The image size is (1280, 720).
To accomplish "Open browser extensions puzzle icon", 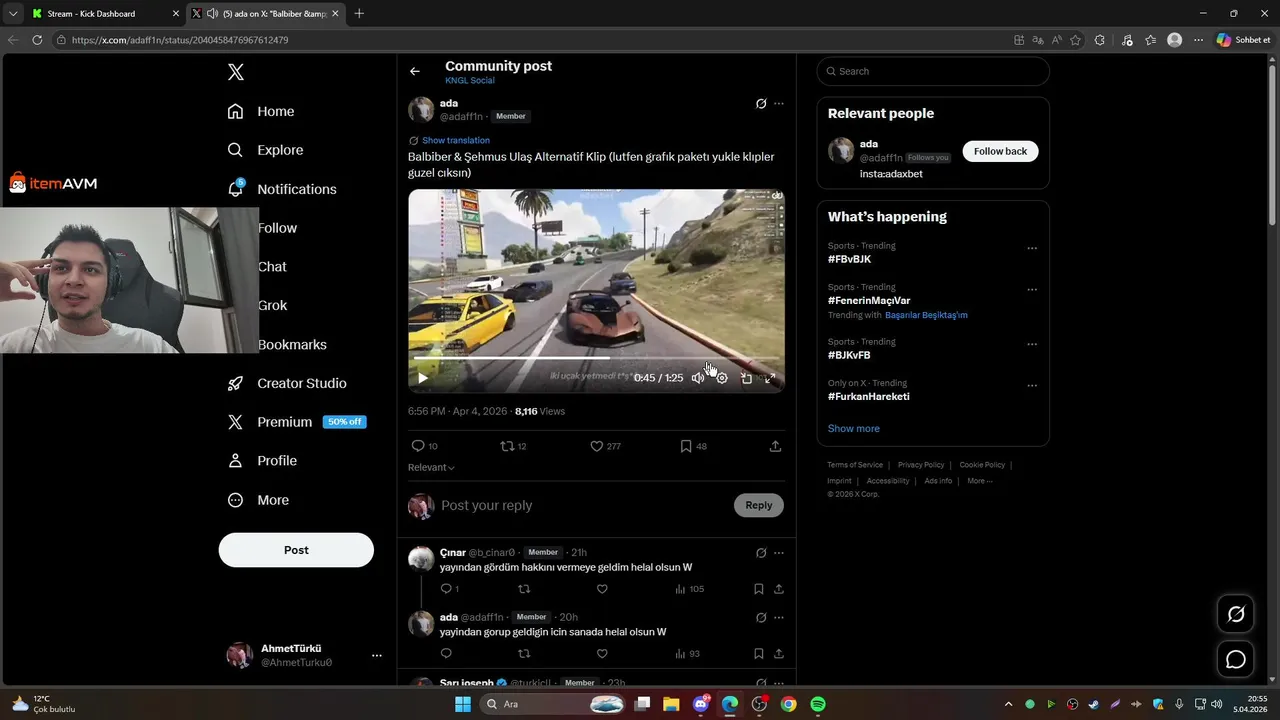I will tap(1100, 40).
